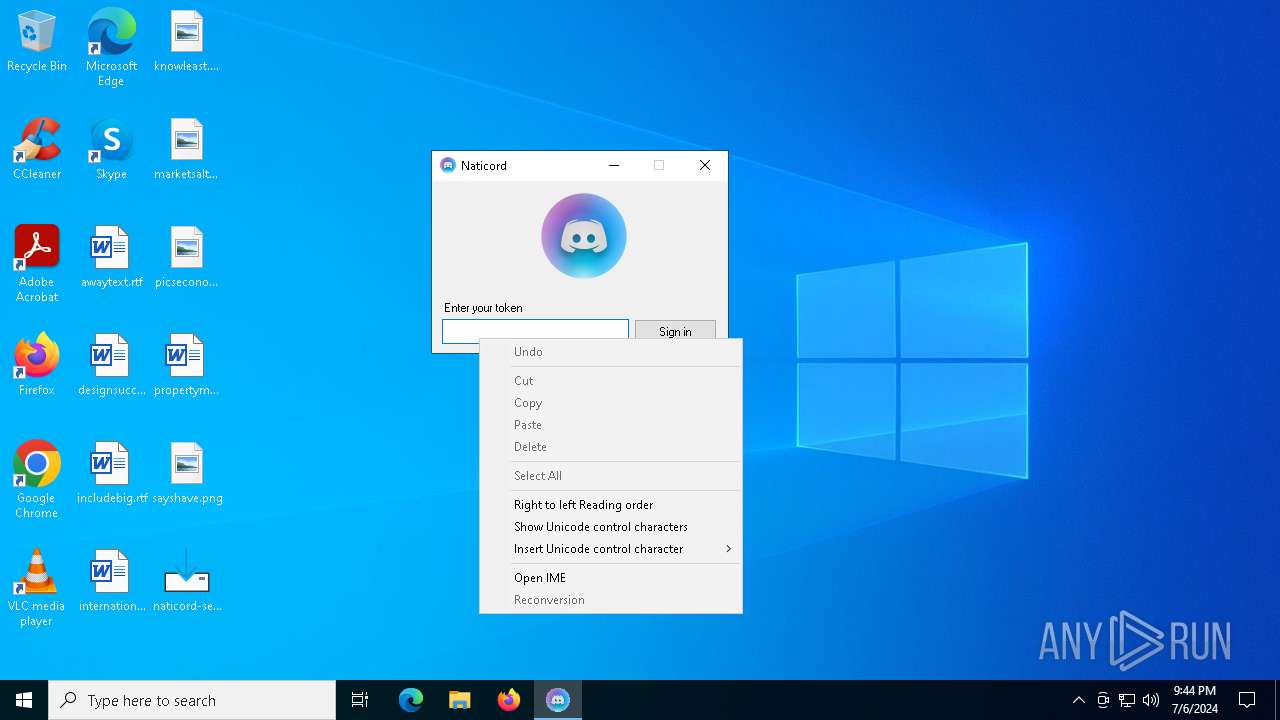The width and height of the screenshot is (1280, 720).
Task: Click the Sign in button
Action: pyautogui.click(x=675, y=331)
